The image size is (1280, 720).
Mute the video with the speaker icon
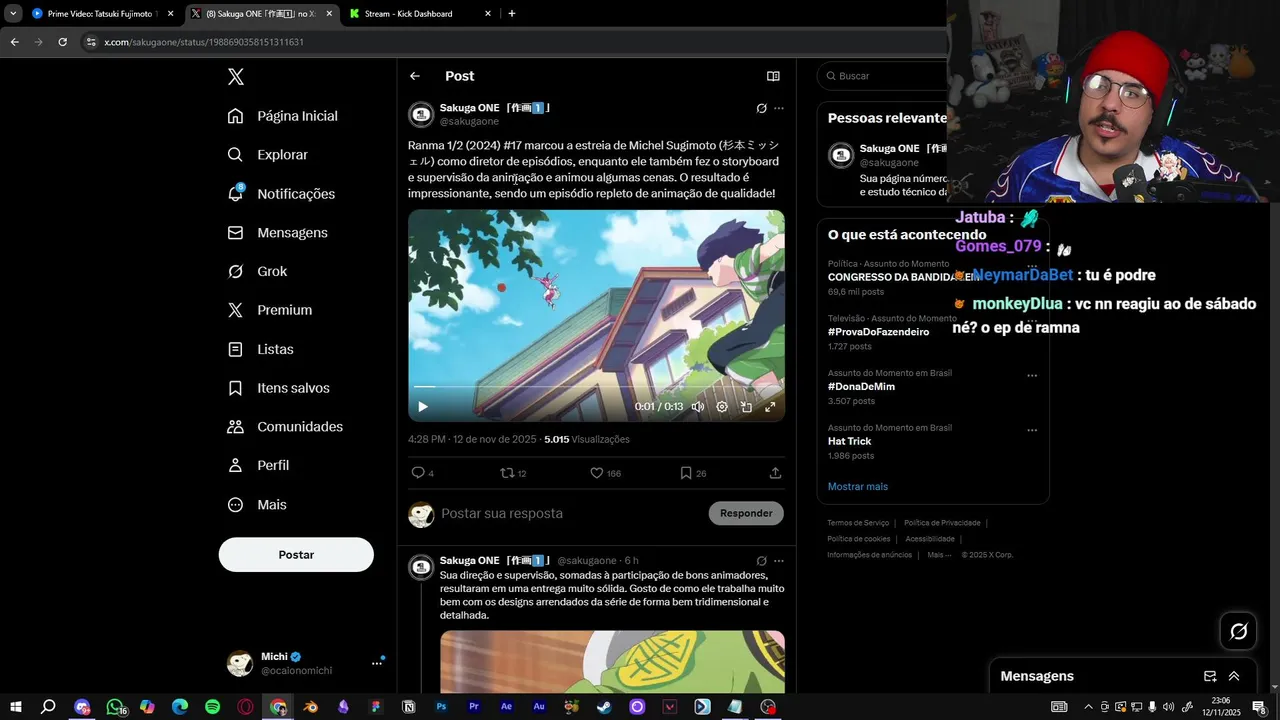coord(697,407)
